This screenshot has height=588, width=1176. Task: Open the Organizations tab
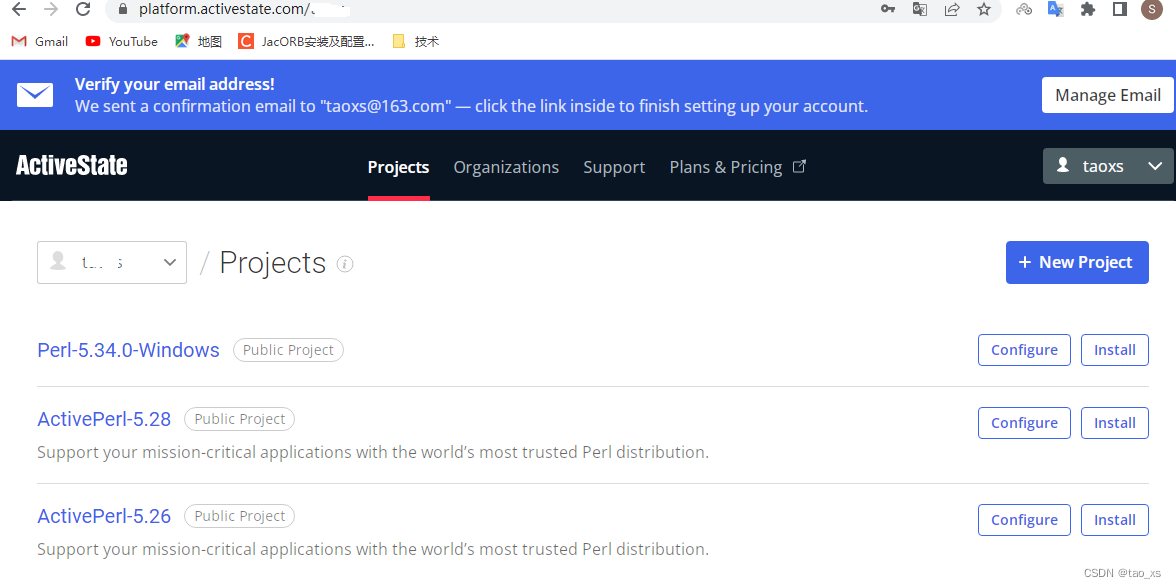coord(506,167)
